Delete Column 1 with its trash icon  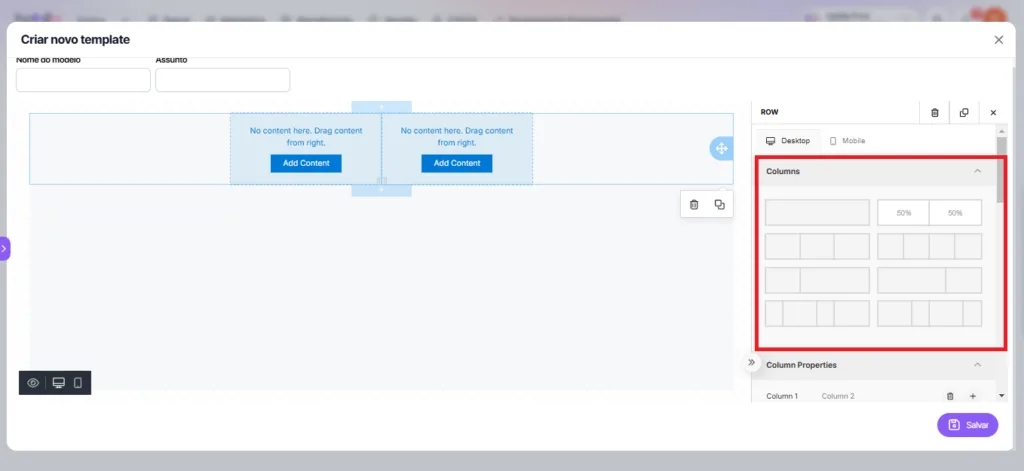(x=950, y=396)
